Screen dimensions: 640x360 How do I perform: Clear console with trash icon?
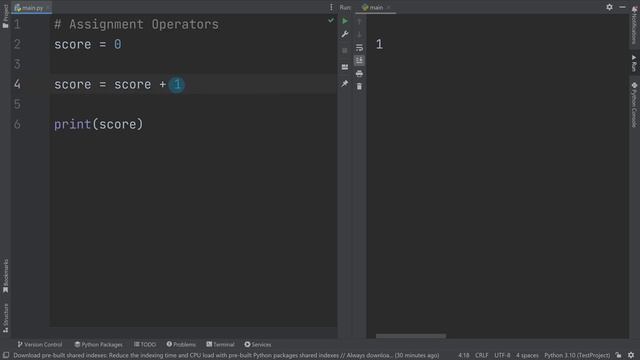[x=359, y=87]
